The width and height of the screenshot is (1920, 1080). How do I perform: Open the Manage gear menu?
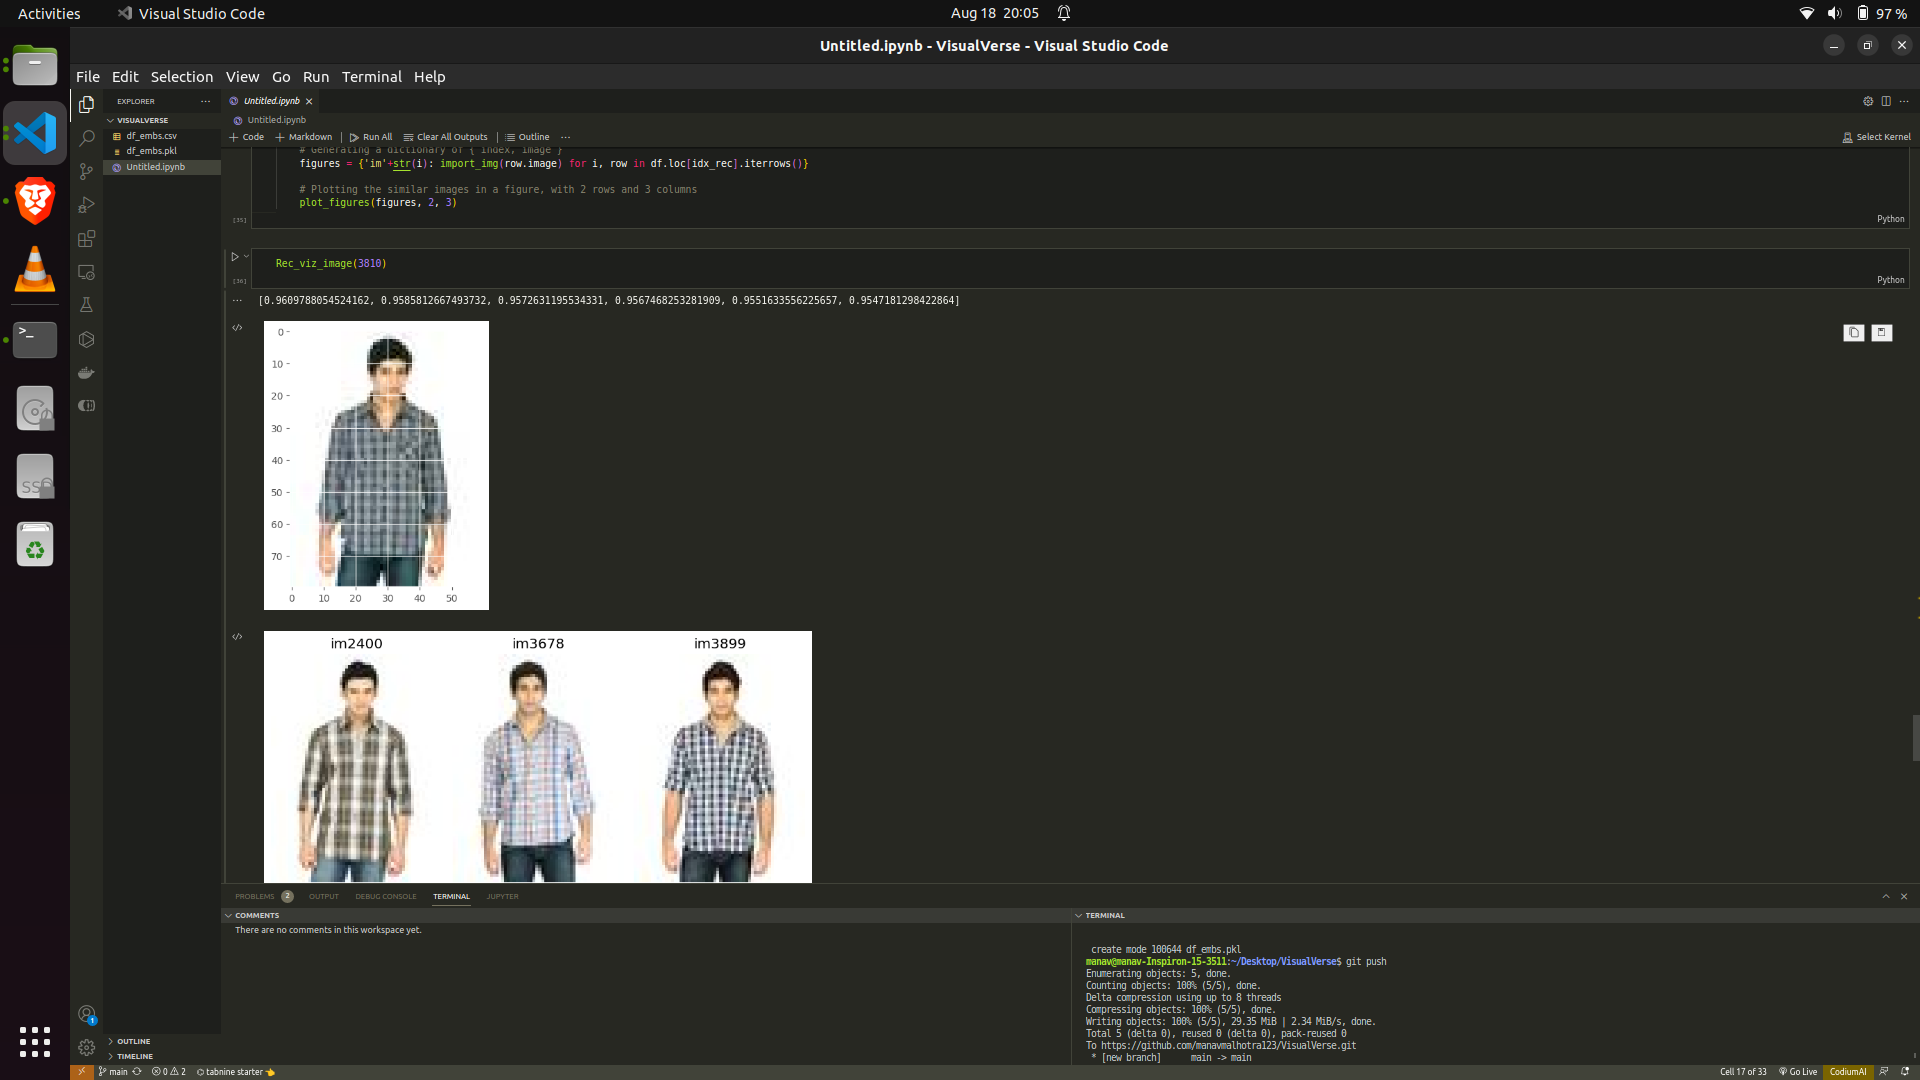tap(86, 1048)
